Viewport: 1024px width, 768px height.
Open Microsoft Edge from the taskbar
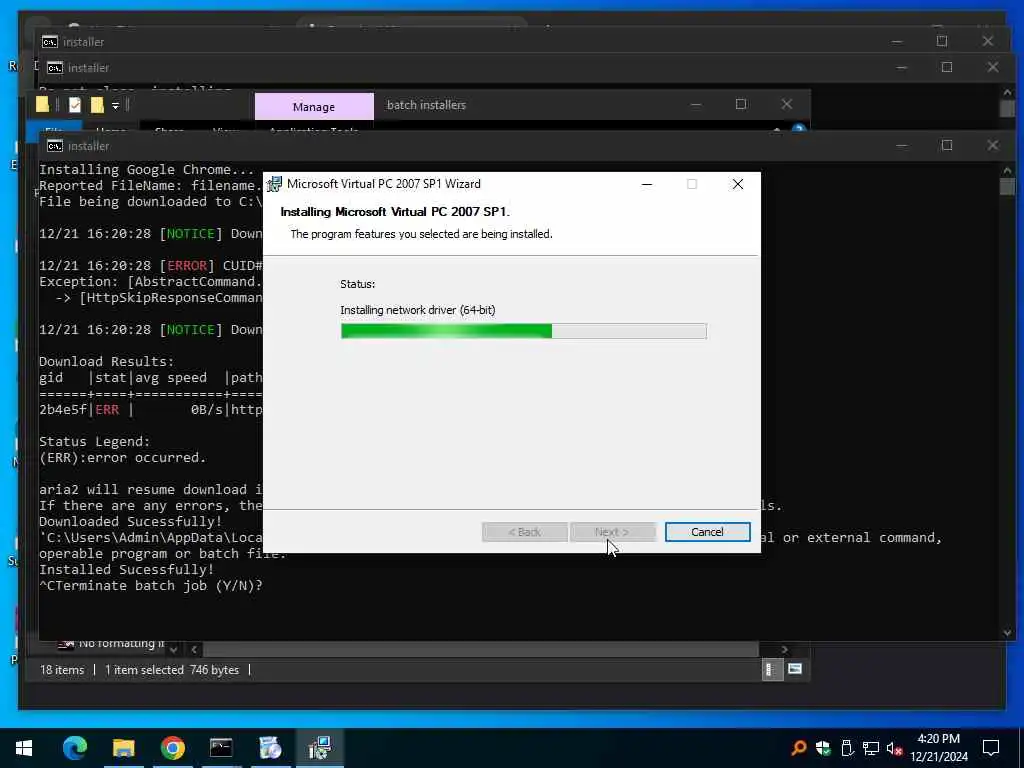[x=74, y=748]
